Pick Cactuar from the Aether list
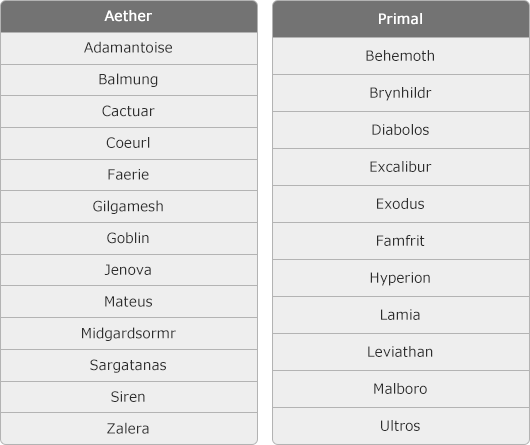Image resolution: width=530 pixels, height=445 pixels. tap(129, 112)
